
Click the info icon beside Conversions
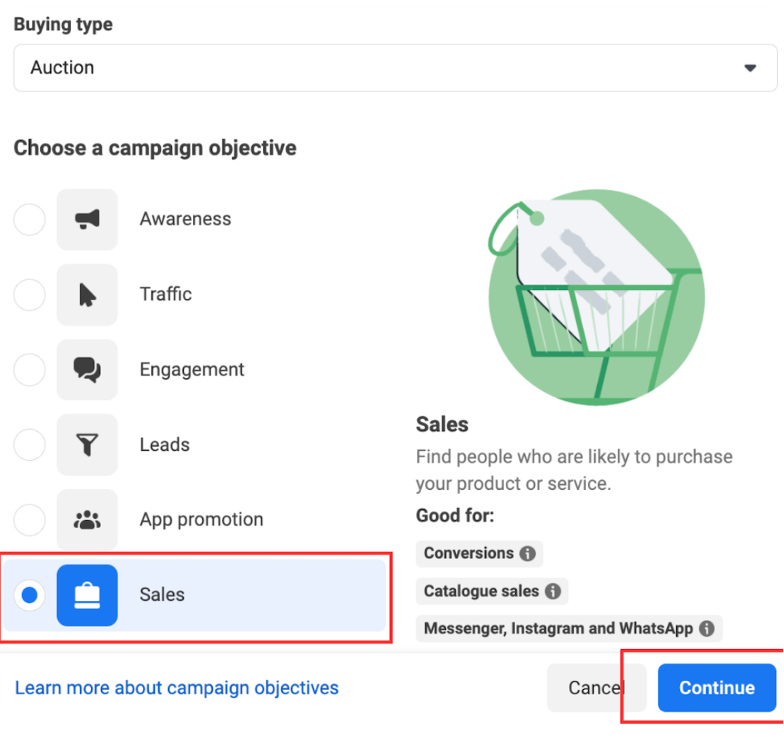click(x=527, y=553)
